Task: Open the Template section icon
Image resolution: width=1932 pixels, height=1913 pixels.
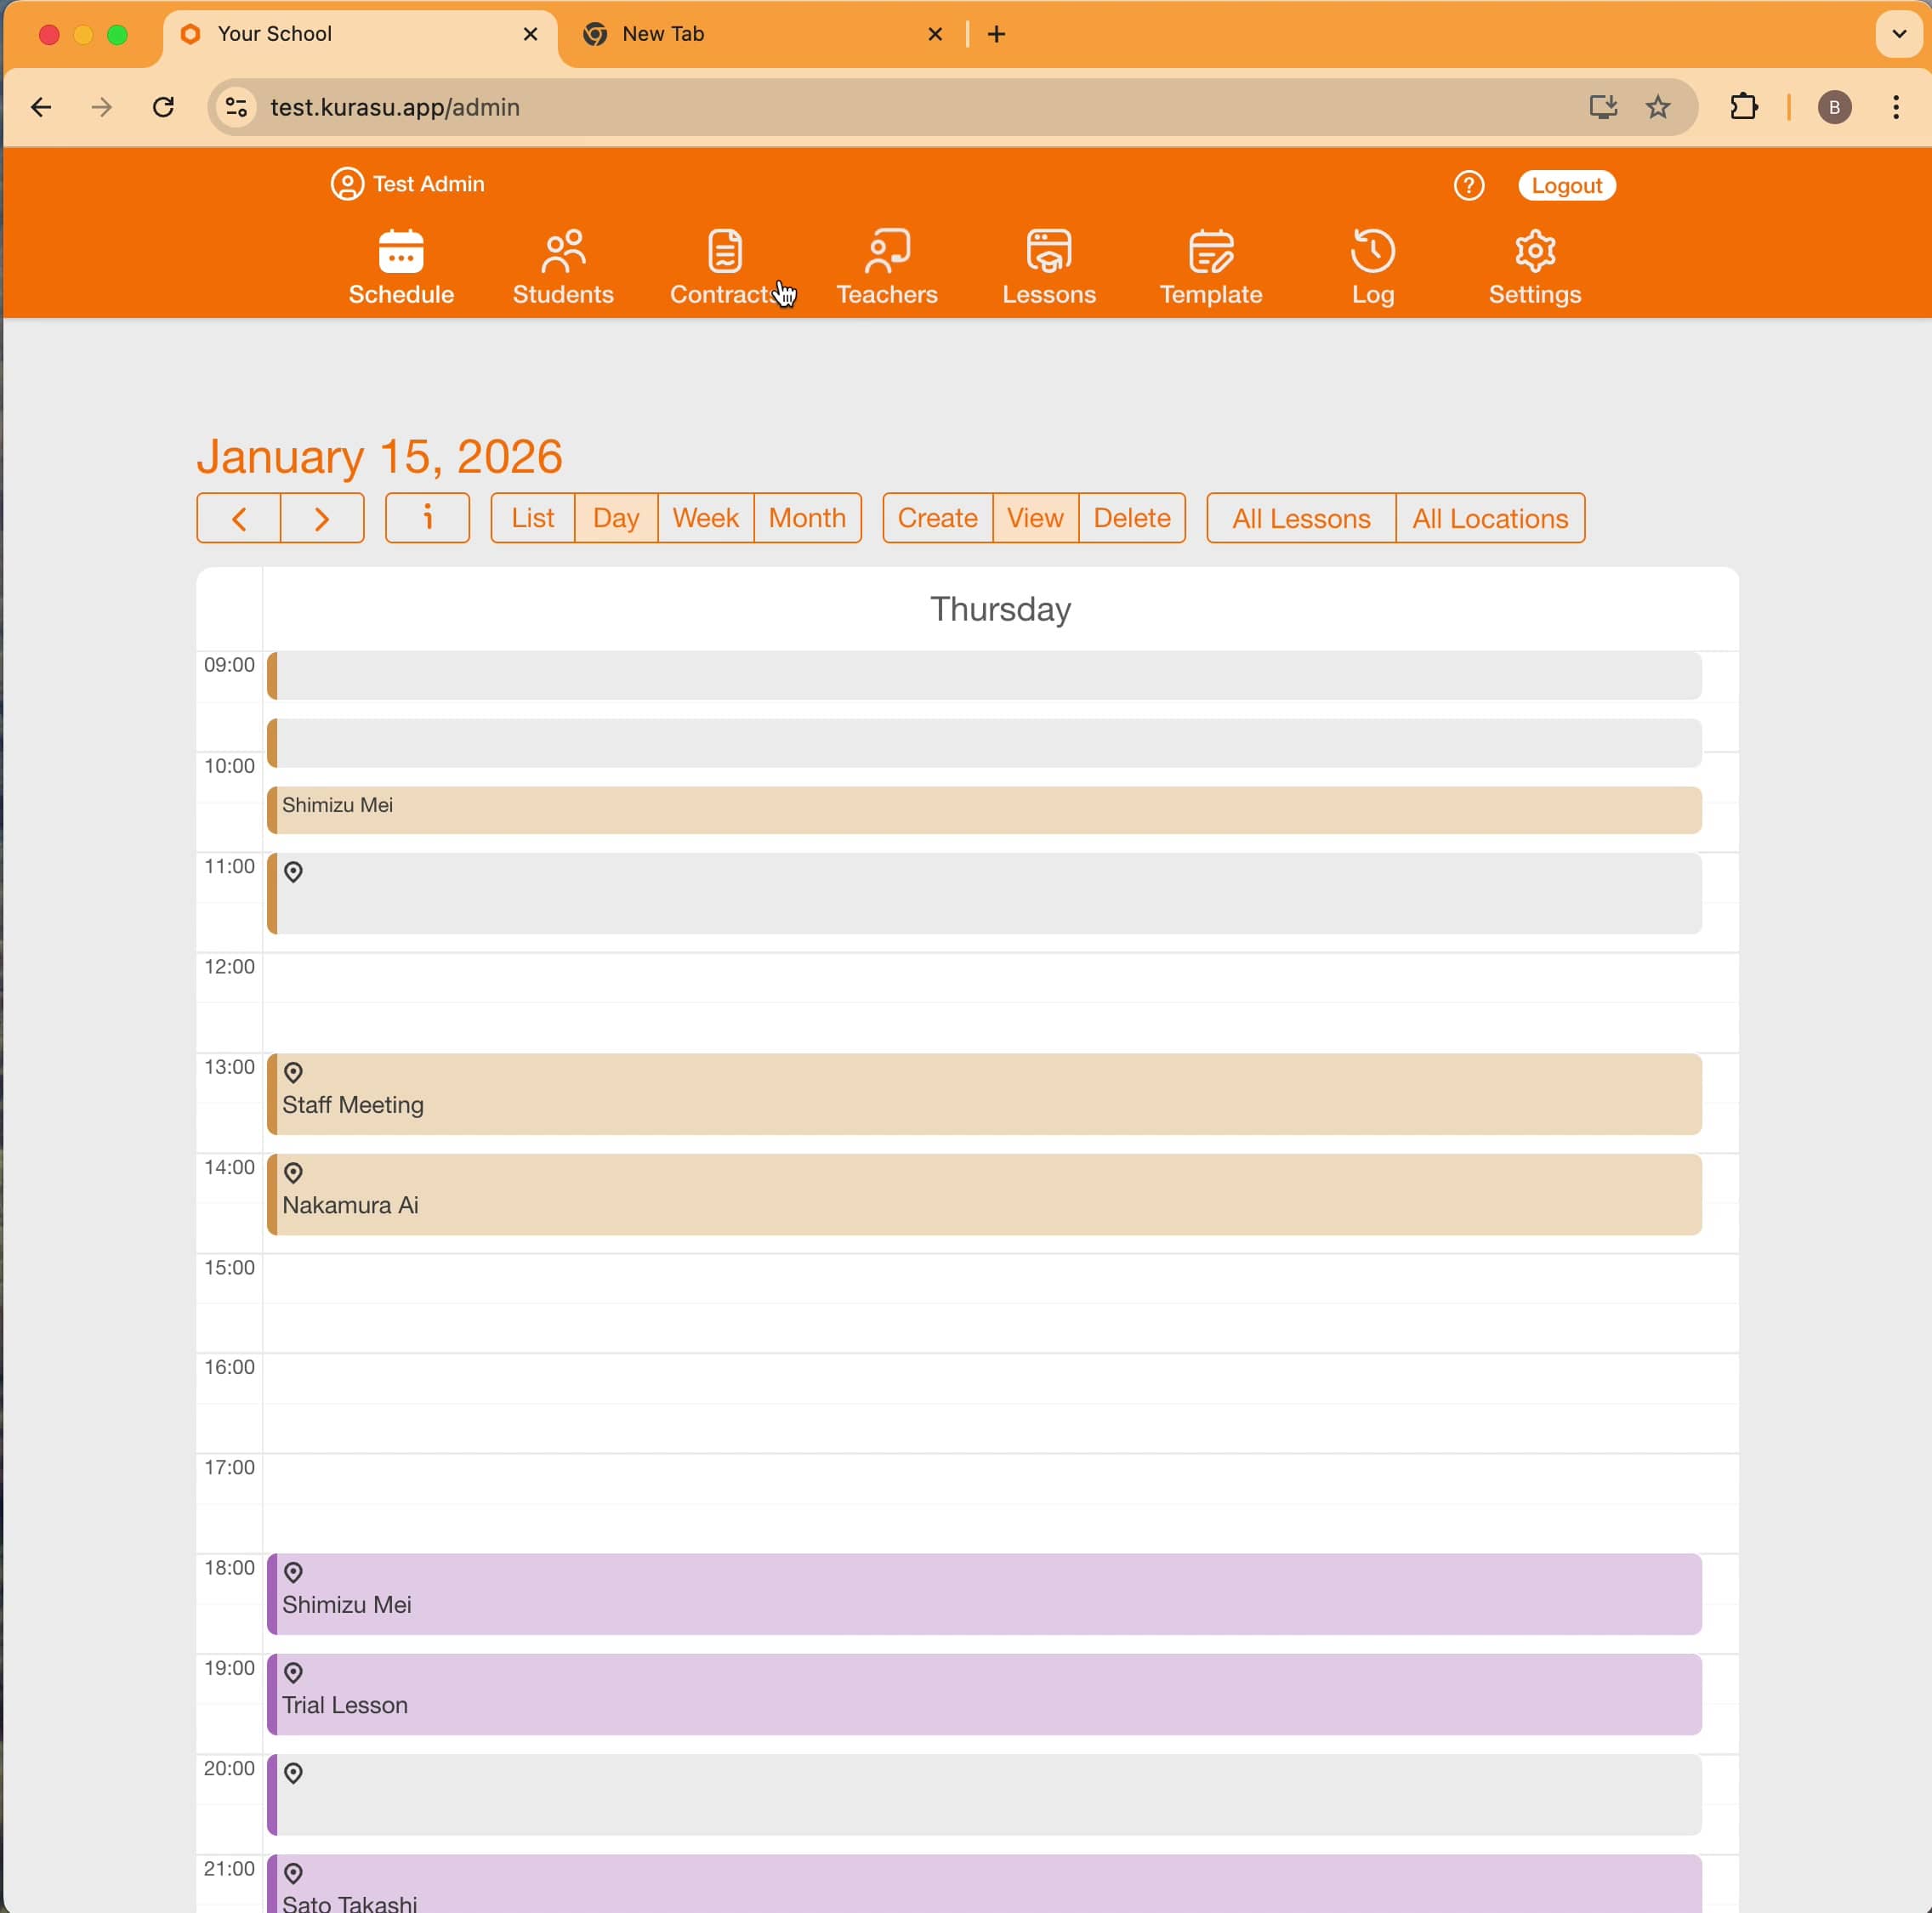Action: (1210, 252)
